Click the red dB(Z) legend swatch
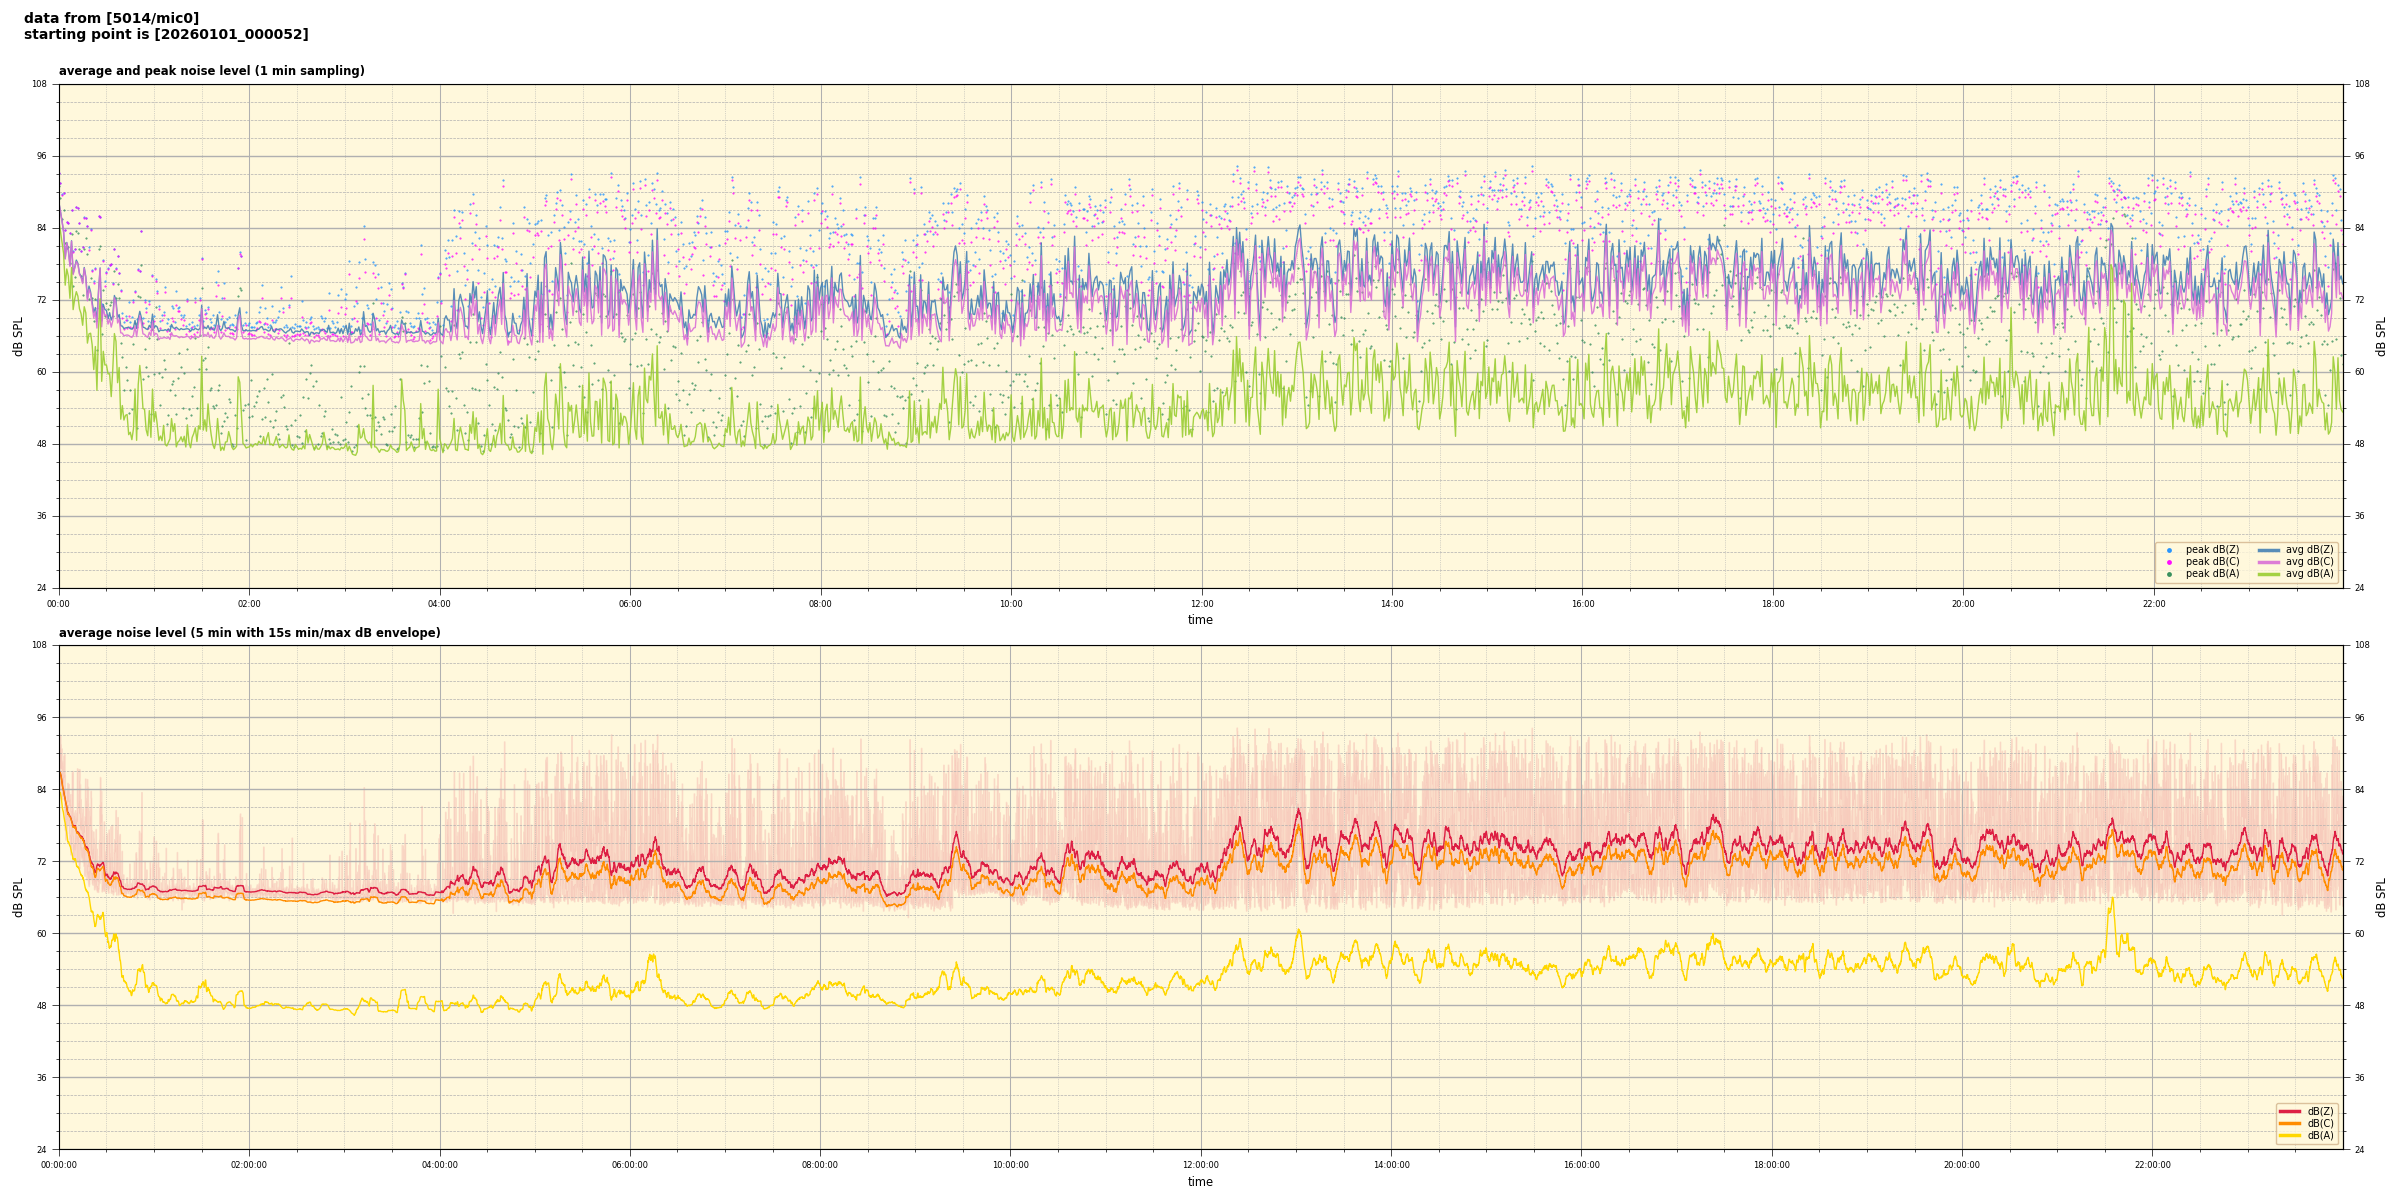Viewport: 2400px width, 1200px height. (x=2289, y=1111)
